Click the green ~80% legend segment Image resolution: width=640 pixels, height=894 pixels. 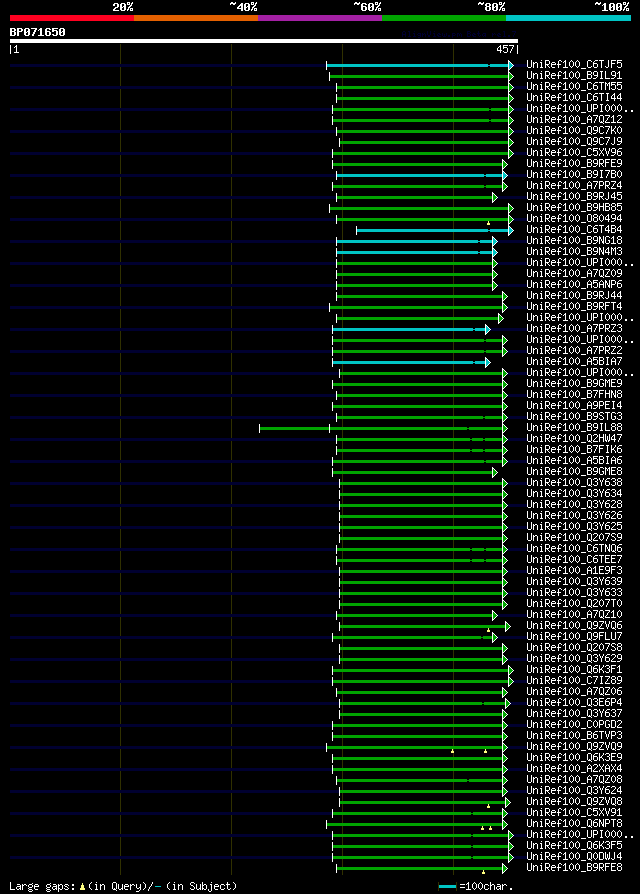pos(444,18)
